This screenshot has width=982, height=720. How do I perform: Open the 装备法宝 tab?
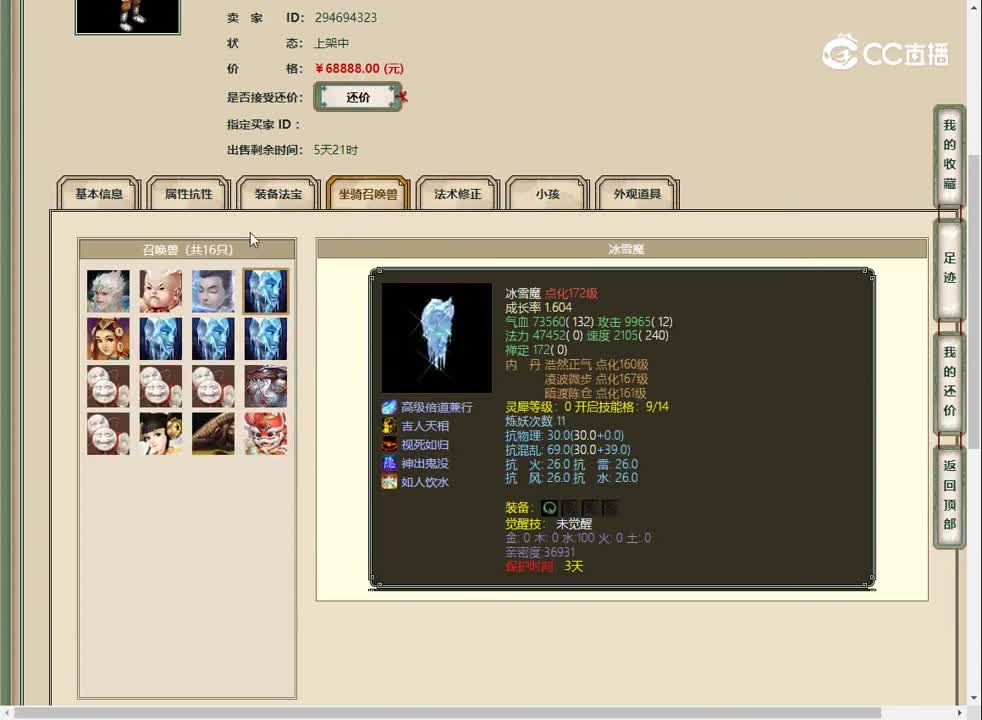click(278, 193)
